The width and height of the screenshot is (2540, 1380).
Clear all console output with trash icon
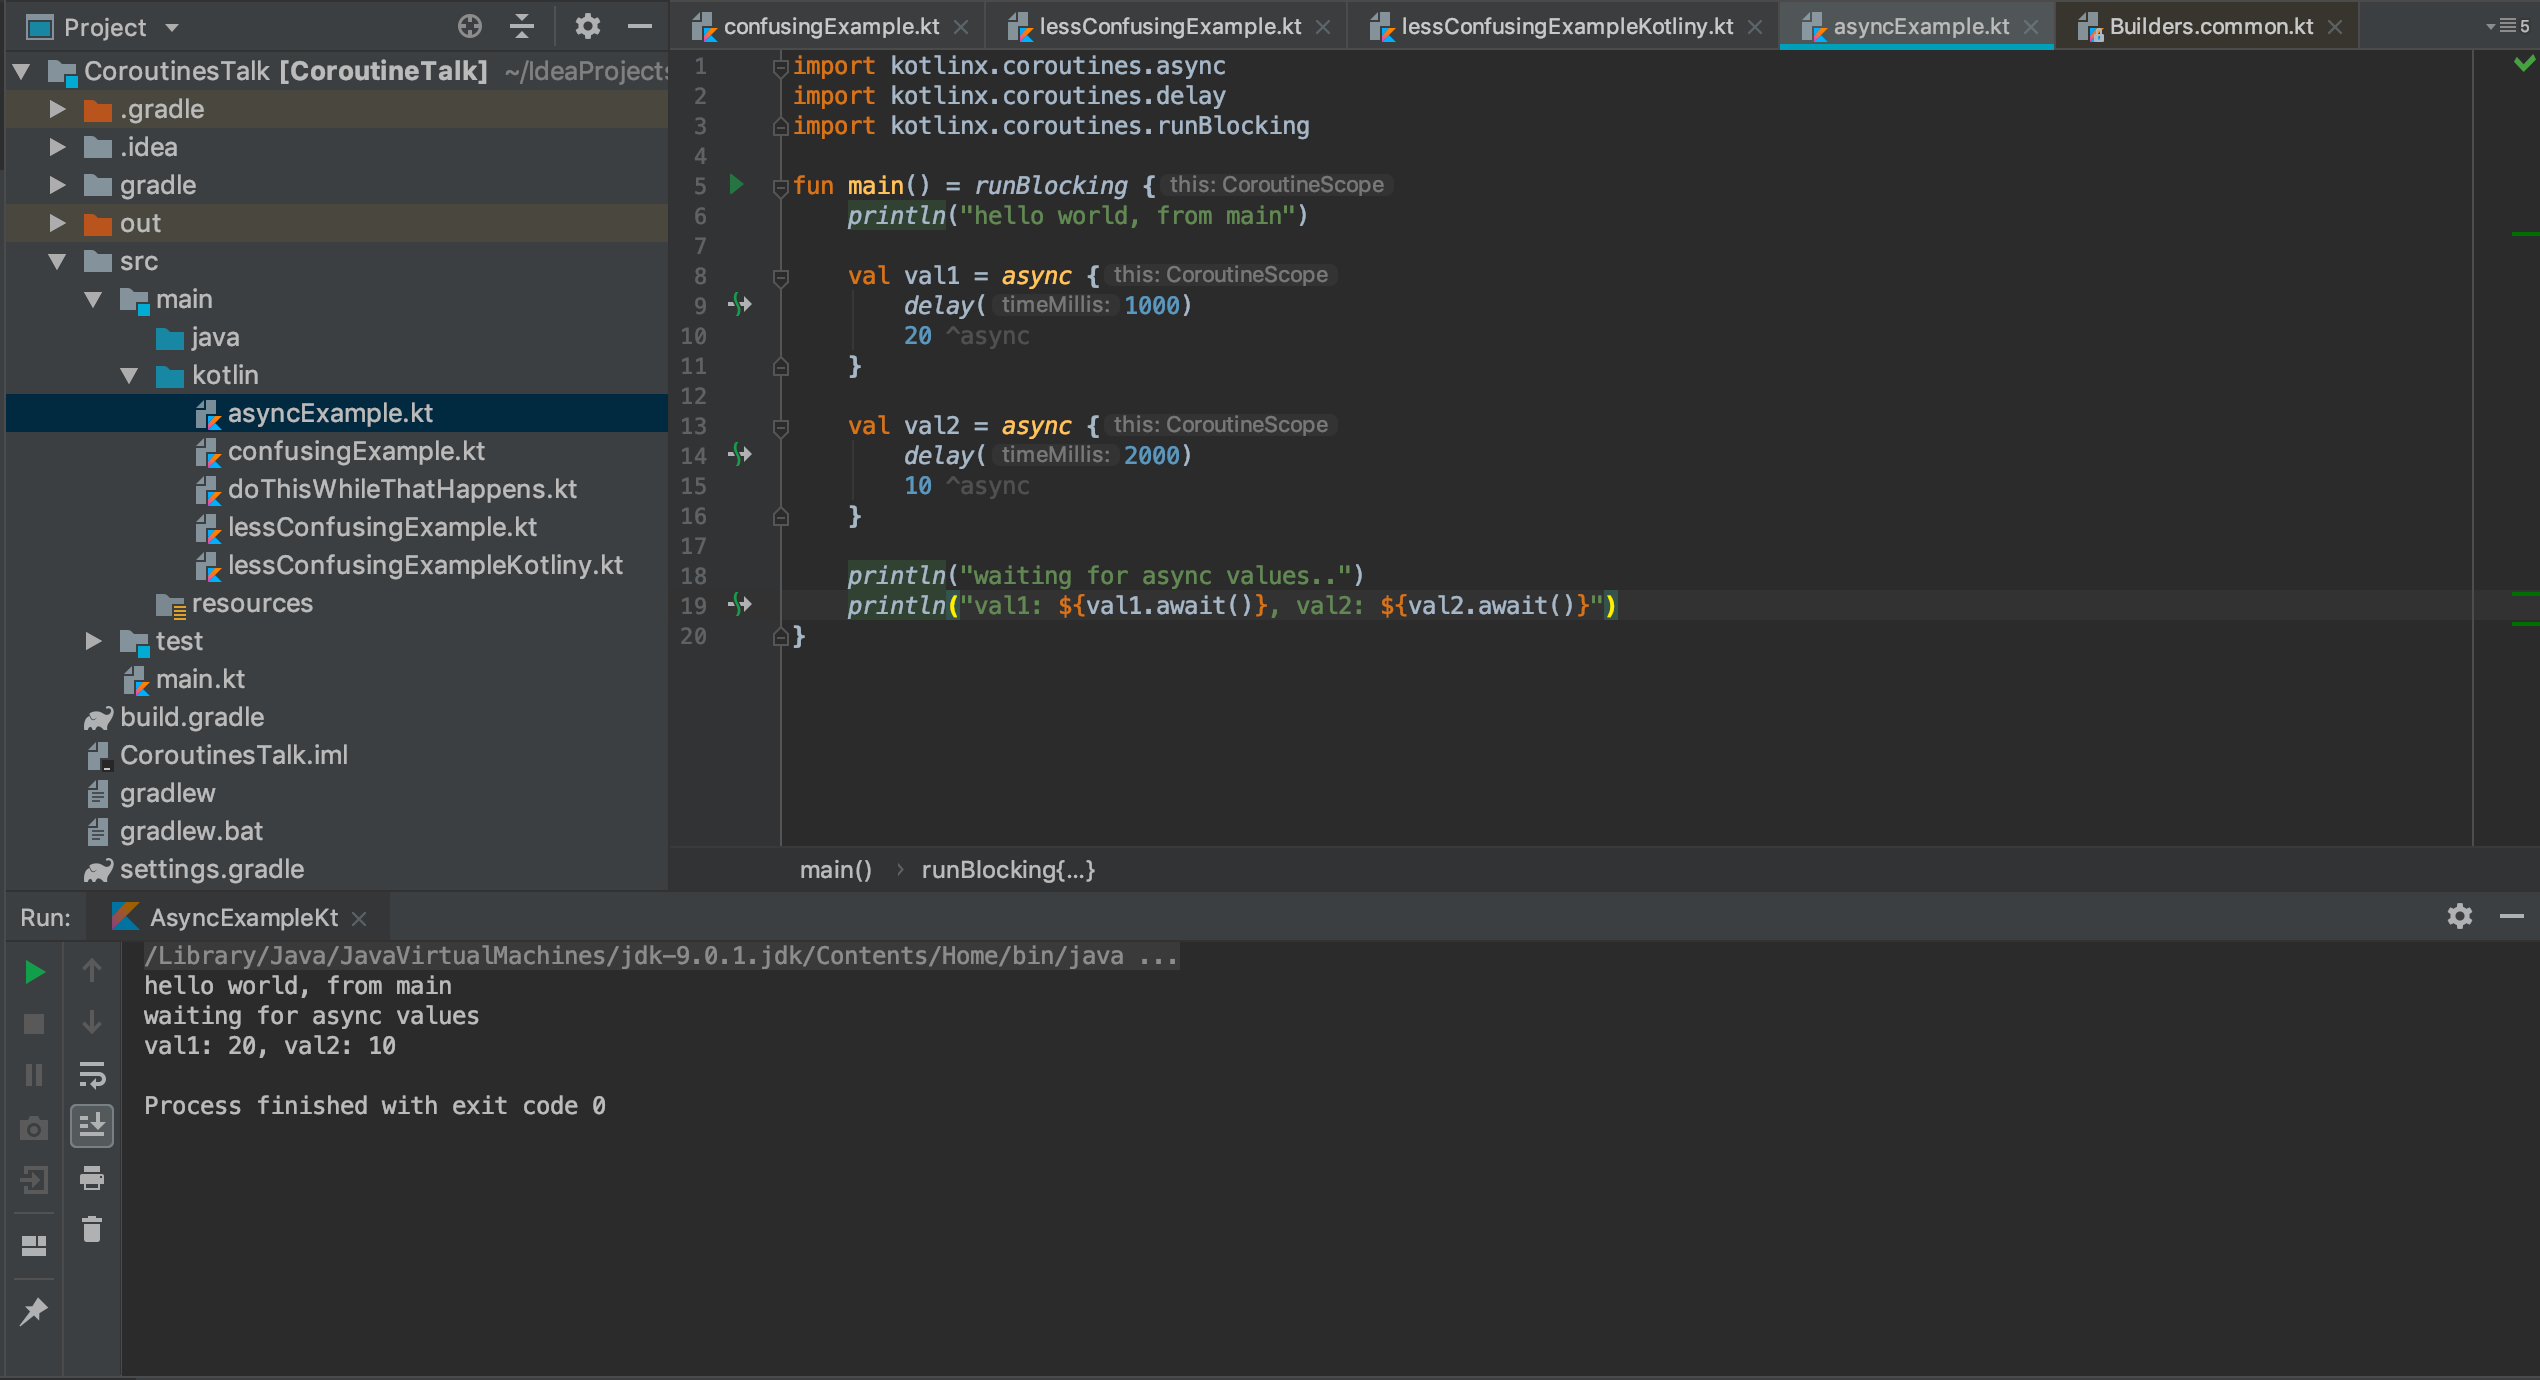click(x=92, y=1229)
